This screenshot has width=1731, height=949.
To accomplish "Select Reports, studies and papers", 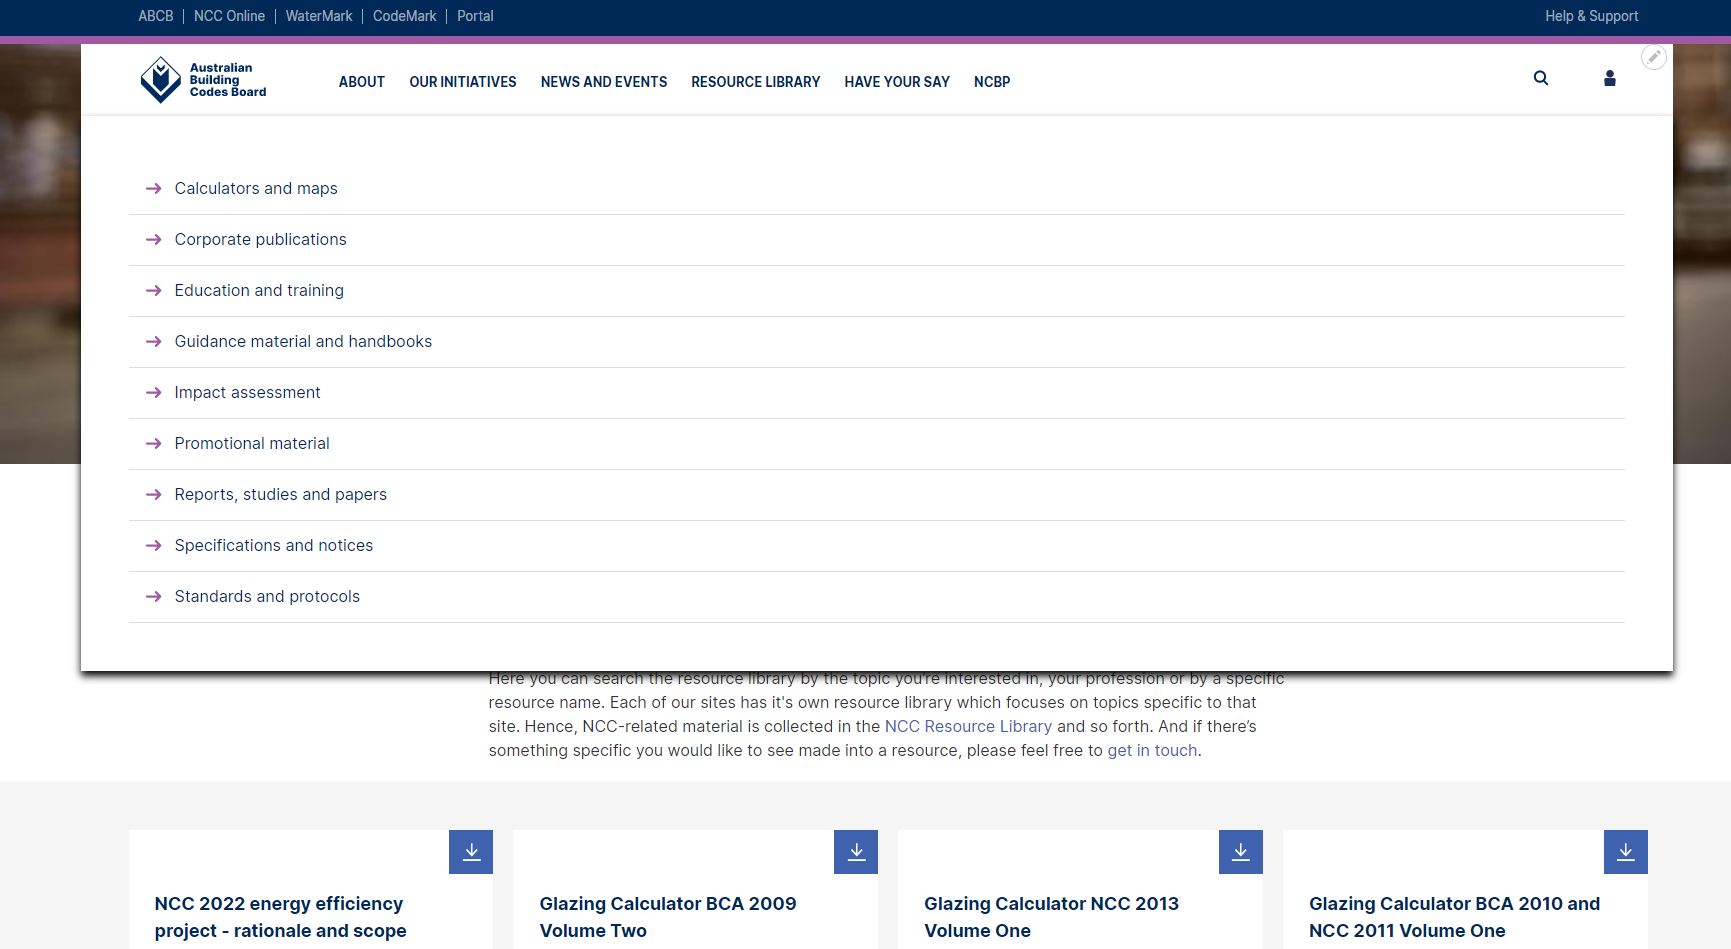I will point(280,494).
